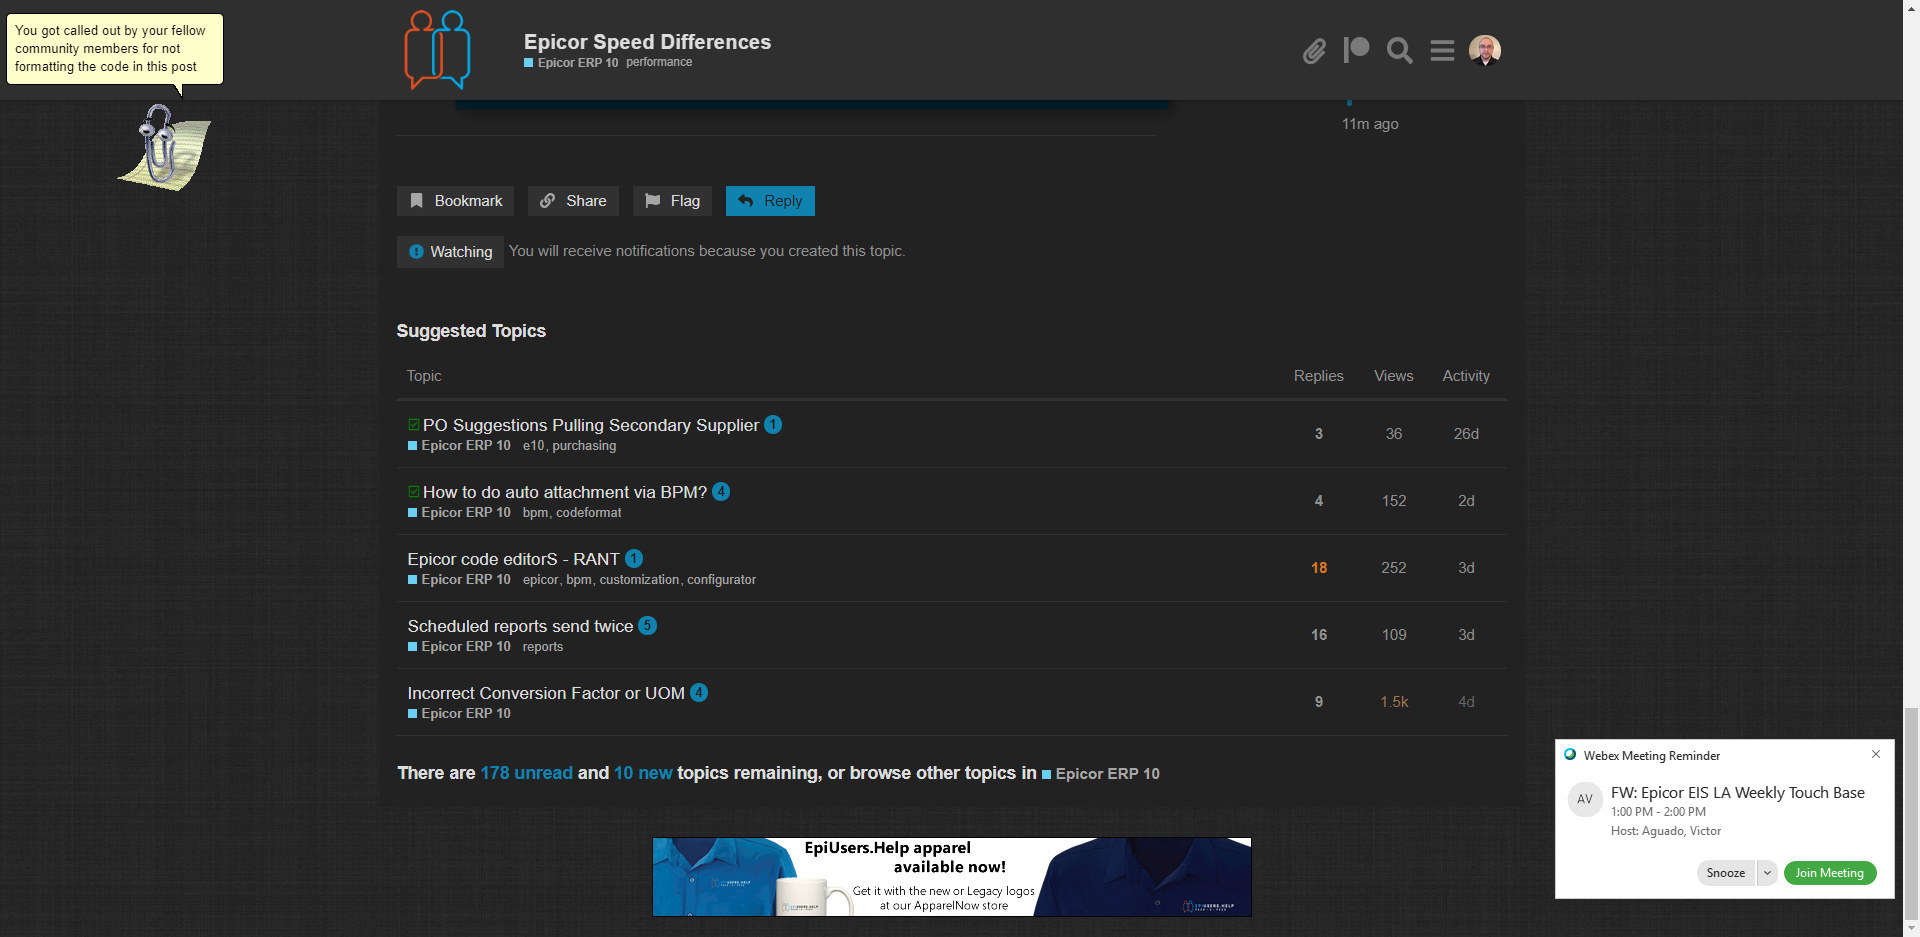Open the EpiUsers community logo home link
This screenshot has width=1920, height=937.
tap(437, 49)
